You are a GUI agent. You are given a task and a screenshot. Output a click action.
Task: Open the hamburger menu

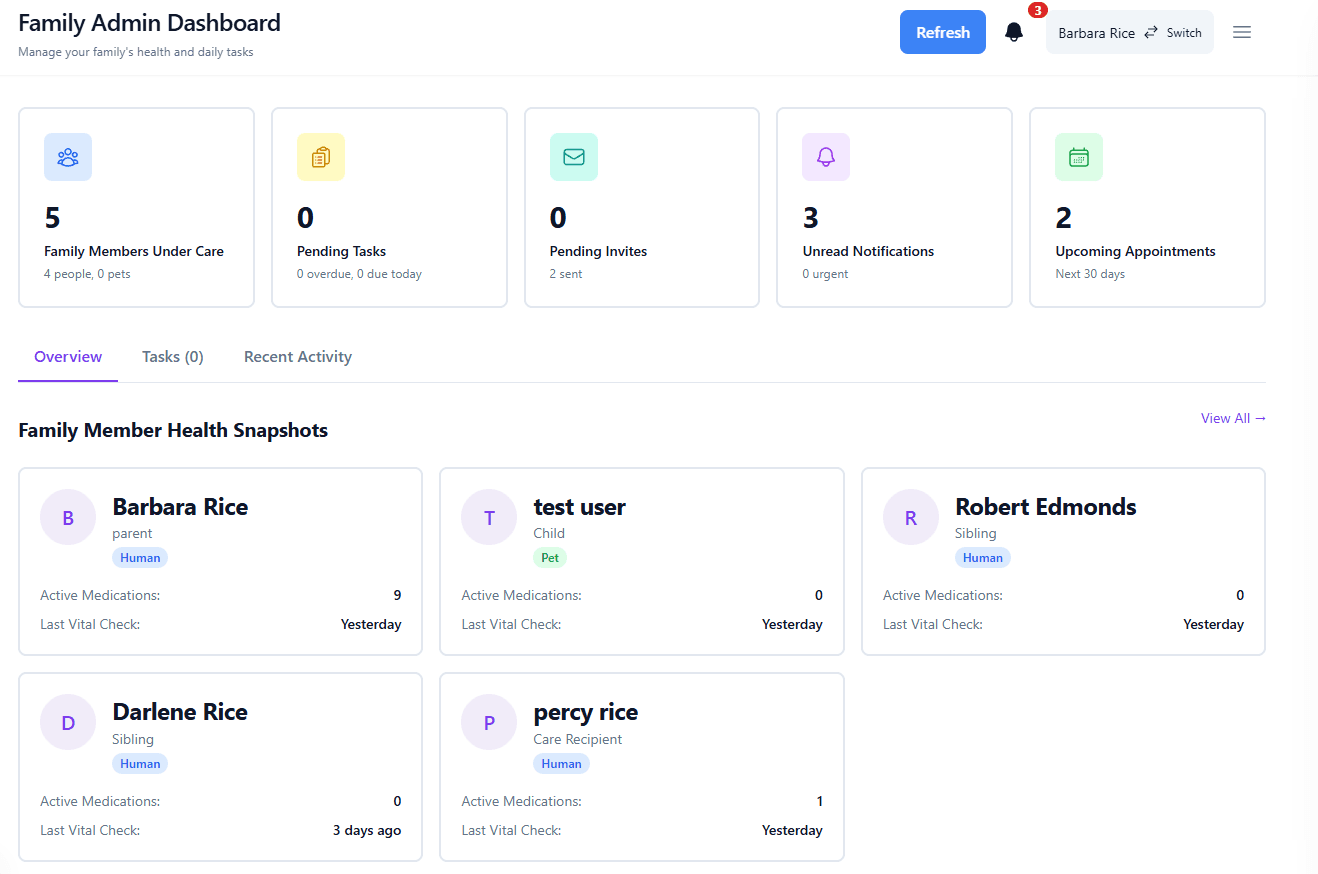(x=1241, y=31)
